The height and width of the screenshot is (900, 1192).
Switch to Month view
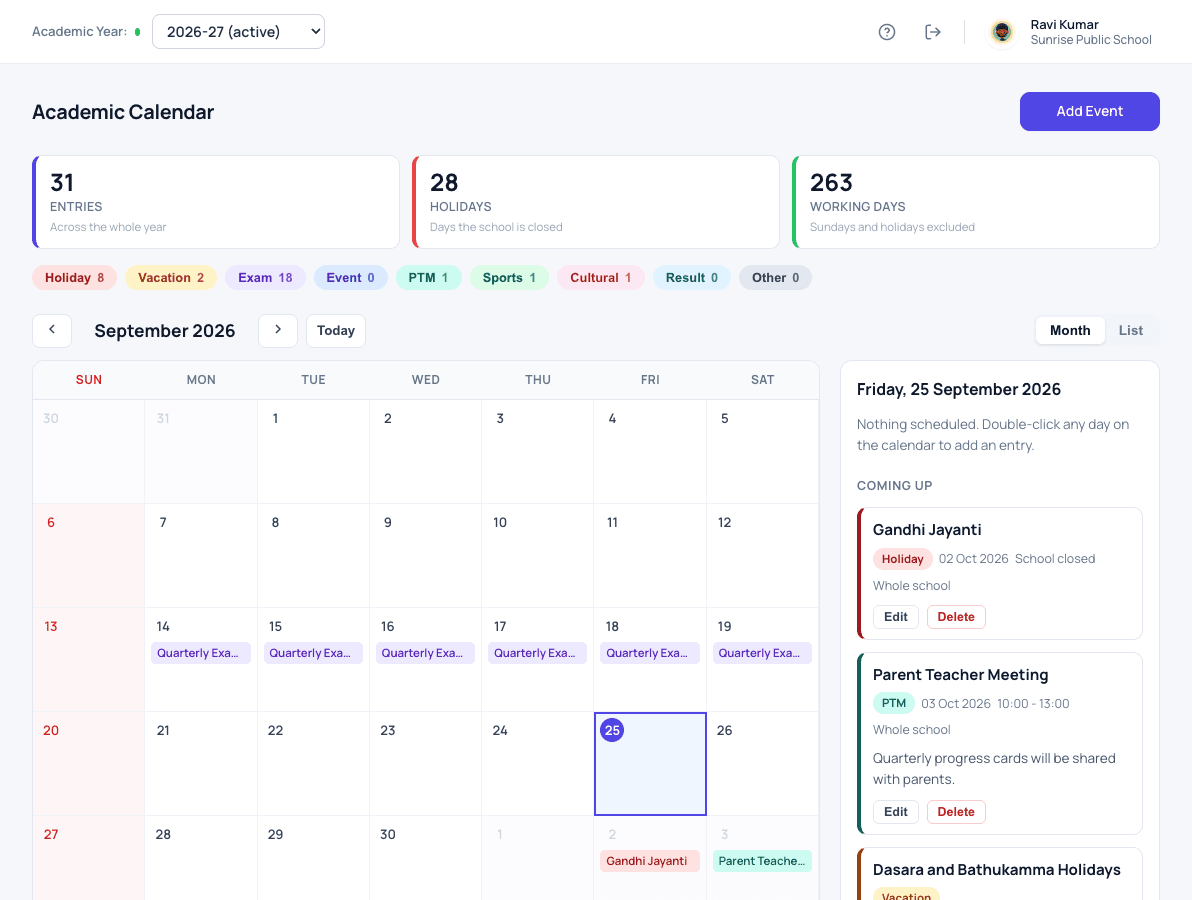coord(1070,331)
